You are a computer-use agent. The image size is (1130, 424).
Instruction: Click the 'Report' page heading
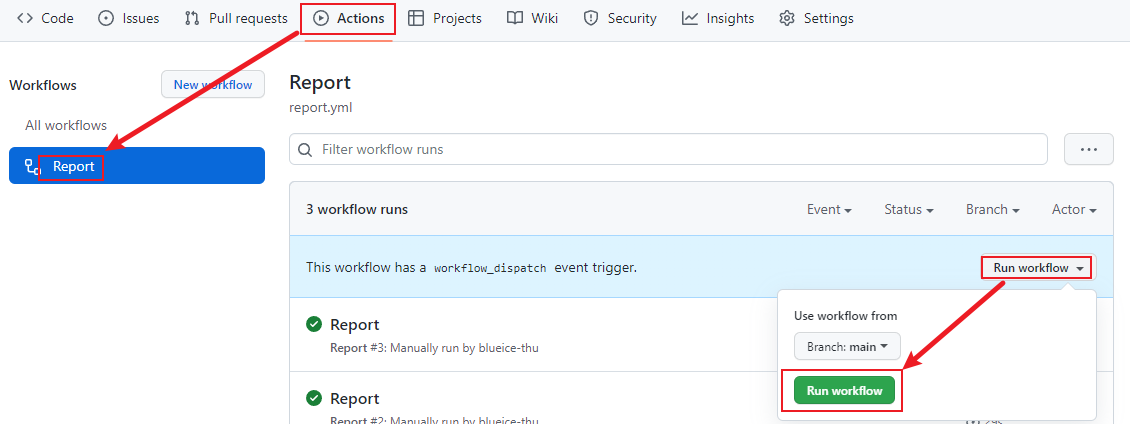point(320,82)
